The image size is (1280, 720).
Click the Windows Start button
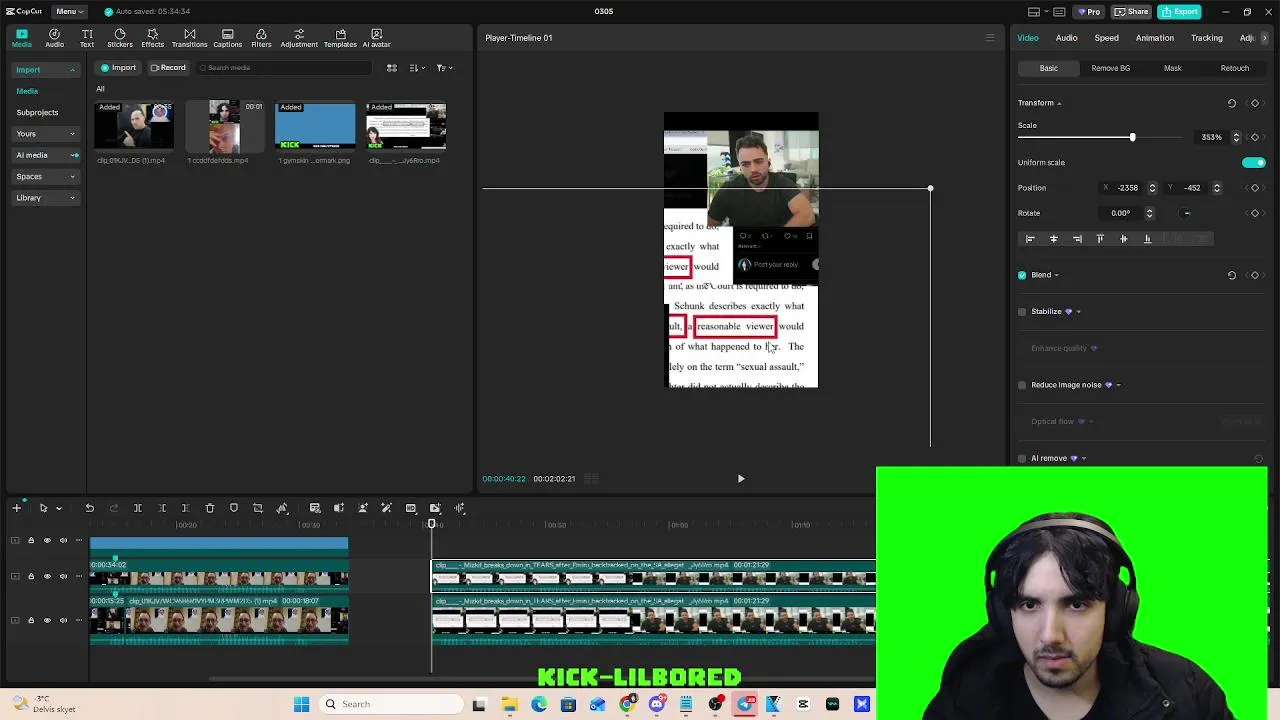click(x=301, y=704)
